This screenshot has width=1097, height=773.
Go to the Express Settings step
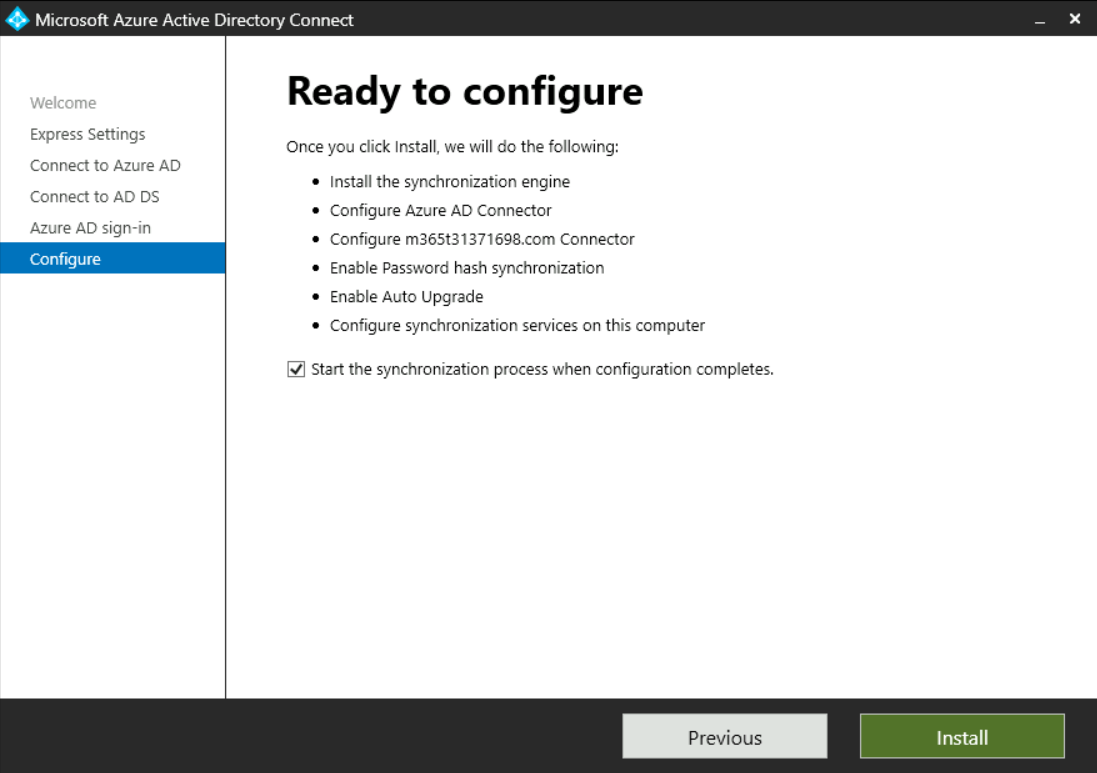[87, 134]
